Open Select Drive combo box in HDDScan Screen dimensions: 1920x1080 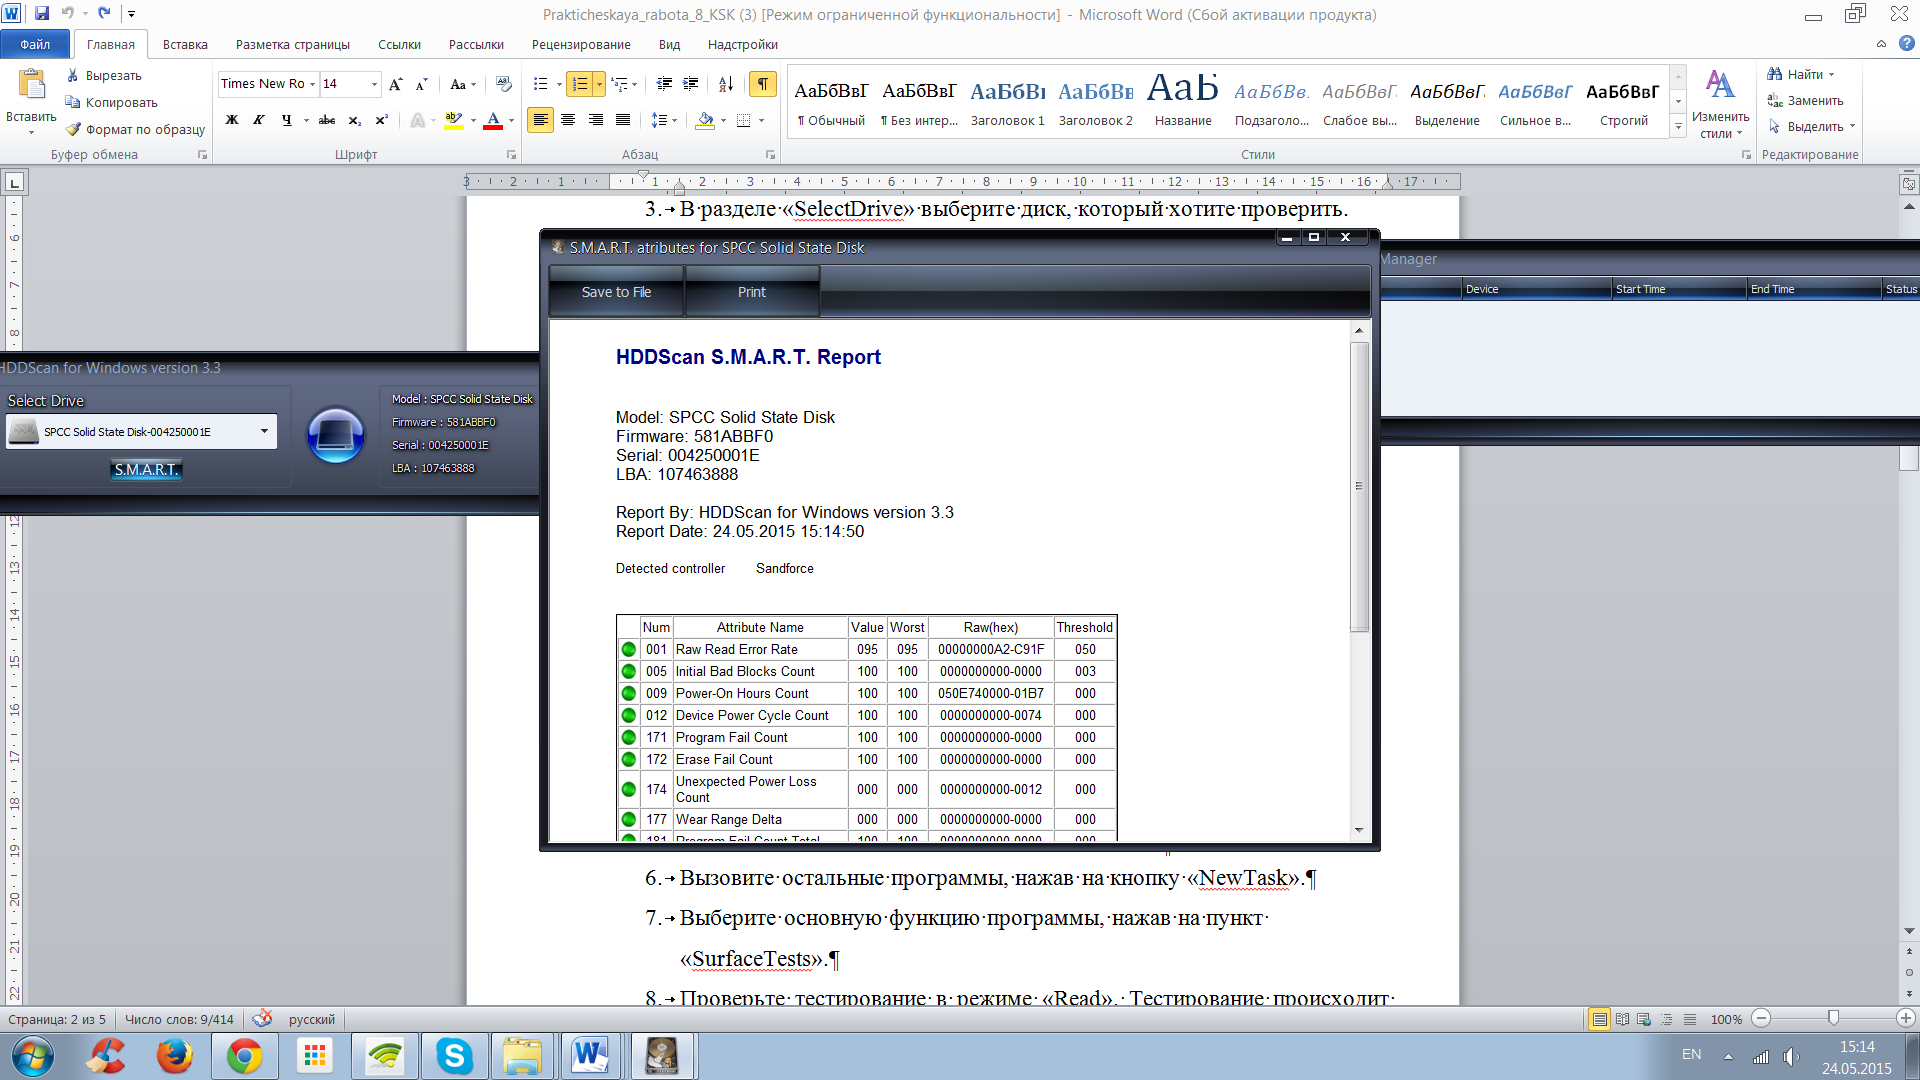coord(141,432)
